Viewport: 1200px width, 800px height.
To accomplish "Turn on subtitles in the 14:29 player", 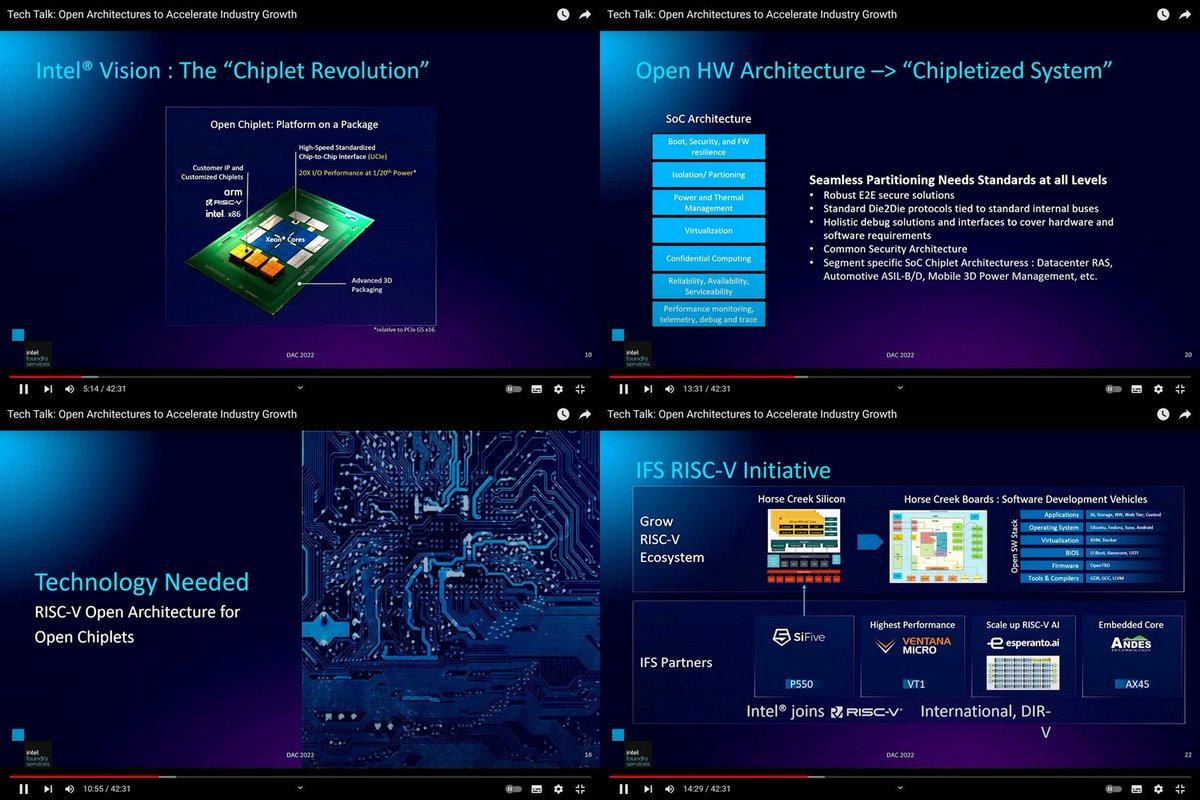I will tap(1136, 788).
